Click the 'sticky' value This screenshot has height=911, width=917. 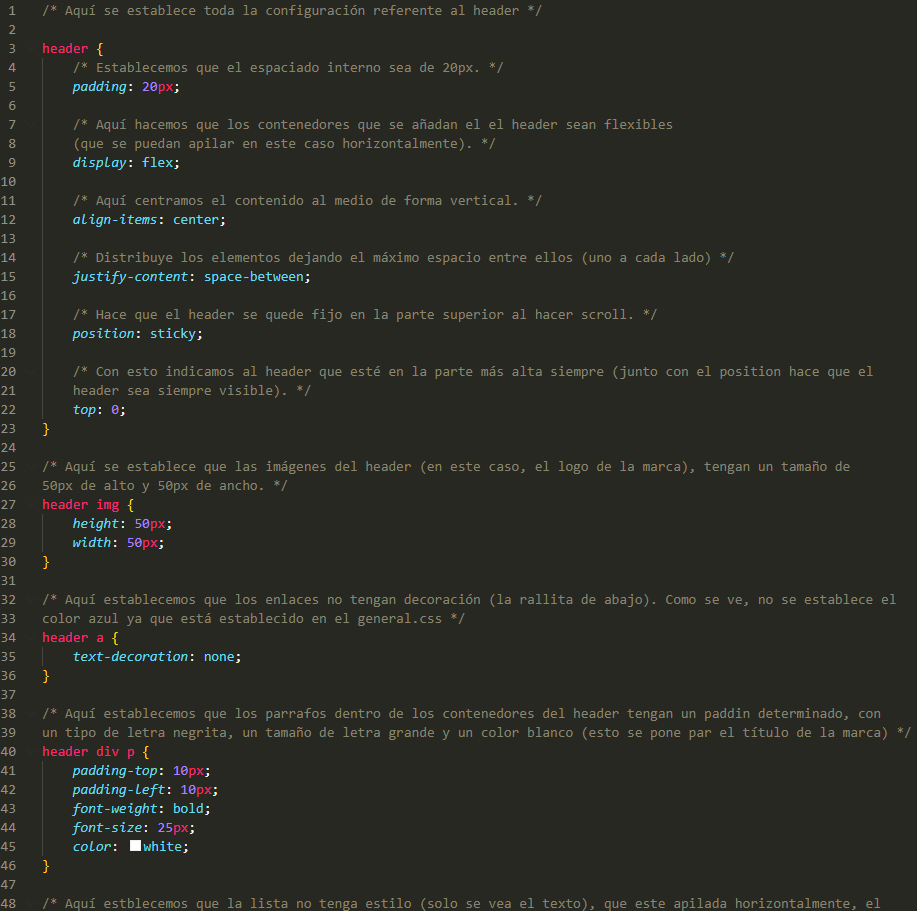coord(173,334)
